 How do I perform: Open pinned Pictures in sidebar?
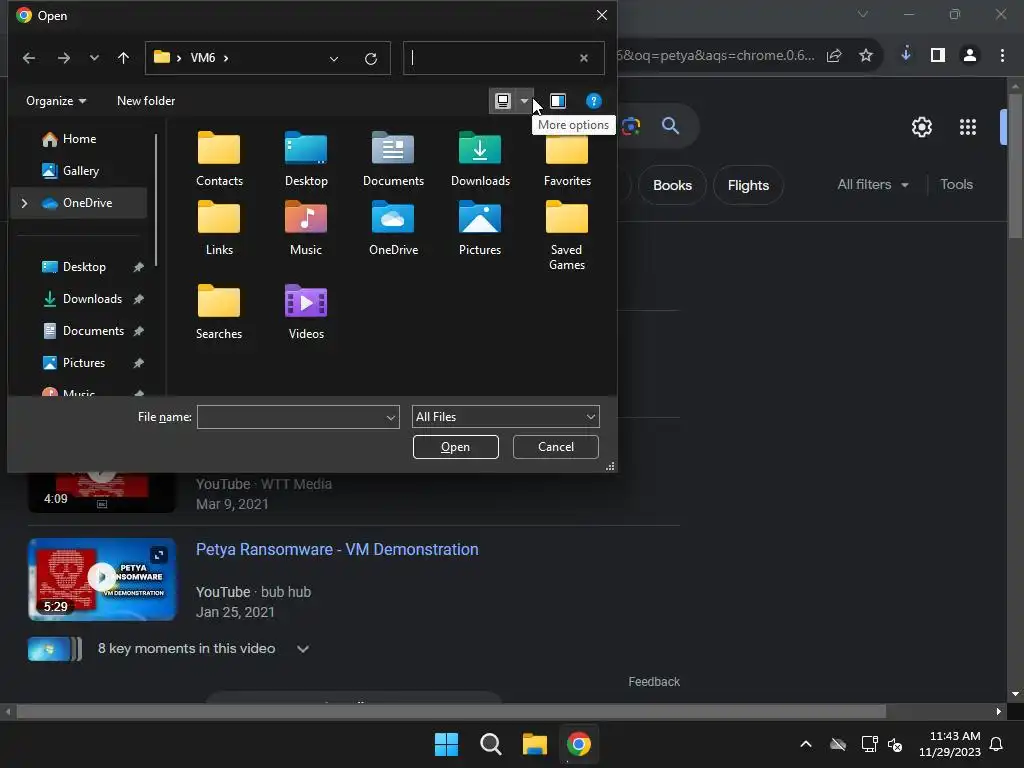coord(83,363)
